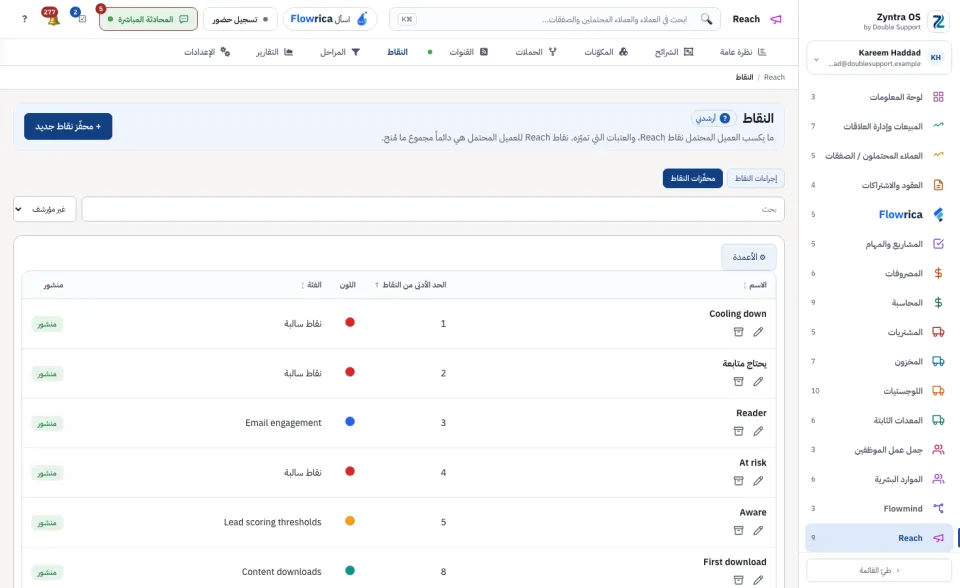Open the help question mark icon
The height and width of the screenshot is (588, 960).
(x=24, y=19)
